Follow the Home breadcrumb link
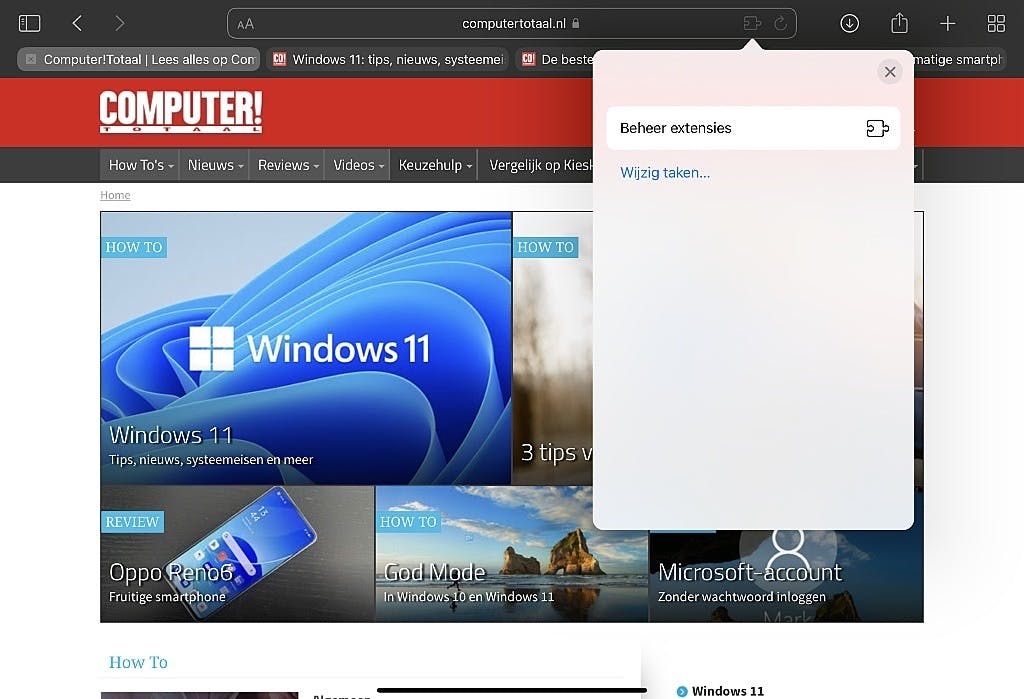 click(115, 195)
